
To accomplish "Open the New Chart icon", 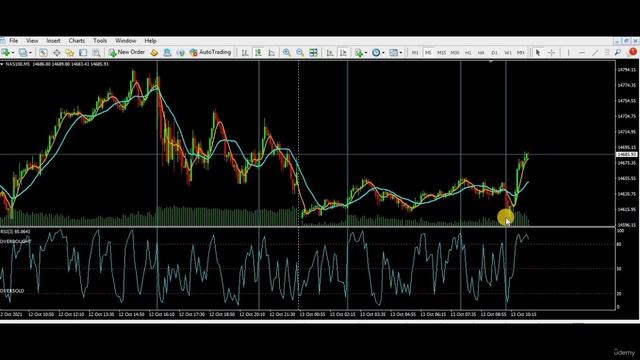I will point(5,53).
